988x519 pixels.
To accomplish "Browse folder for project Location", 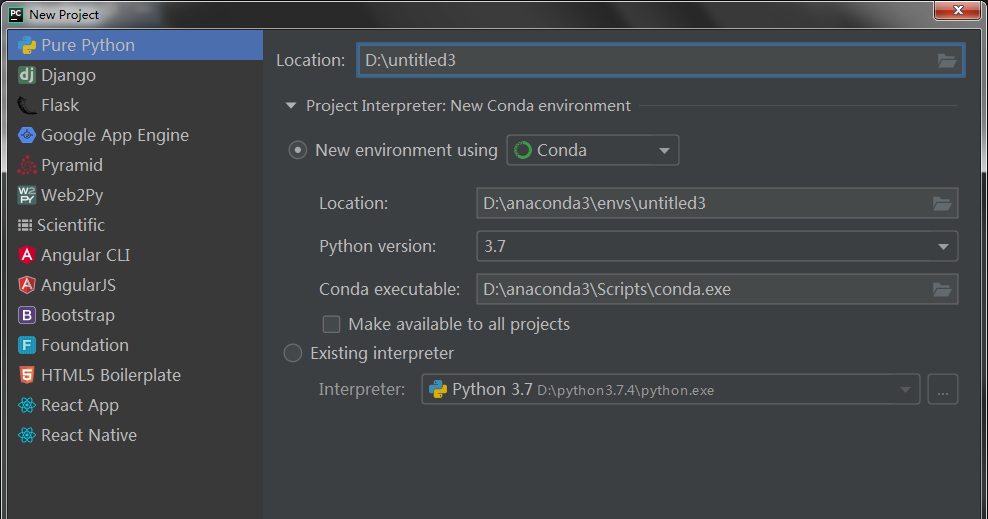I will coord(947,61).
